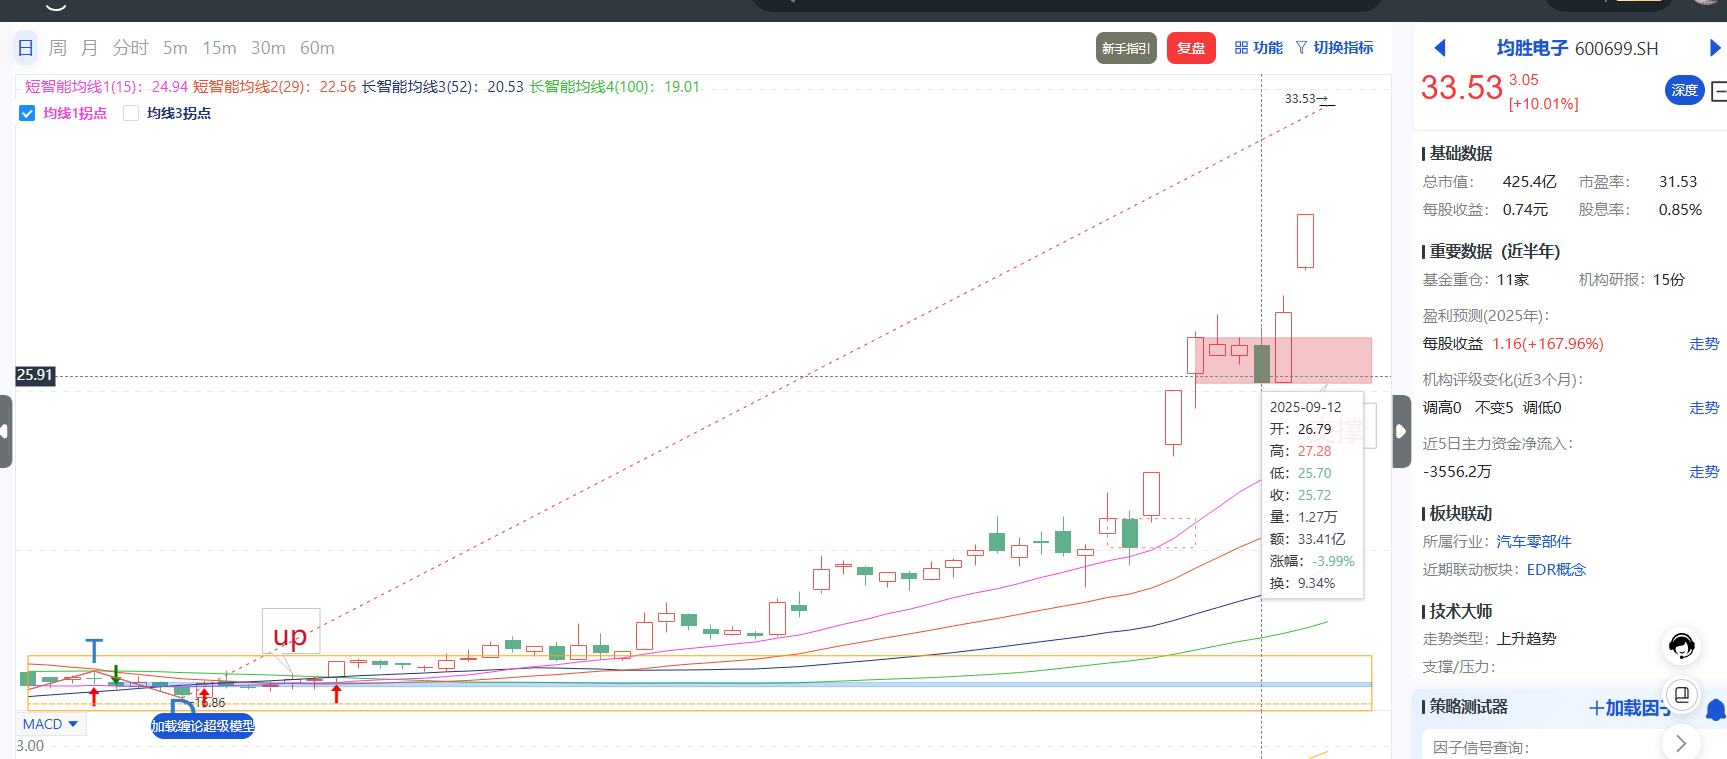Expand 每股收益 forecast via 走势 link

1703,344
